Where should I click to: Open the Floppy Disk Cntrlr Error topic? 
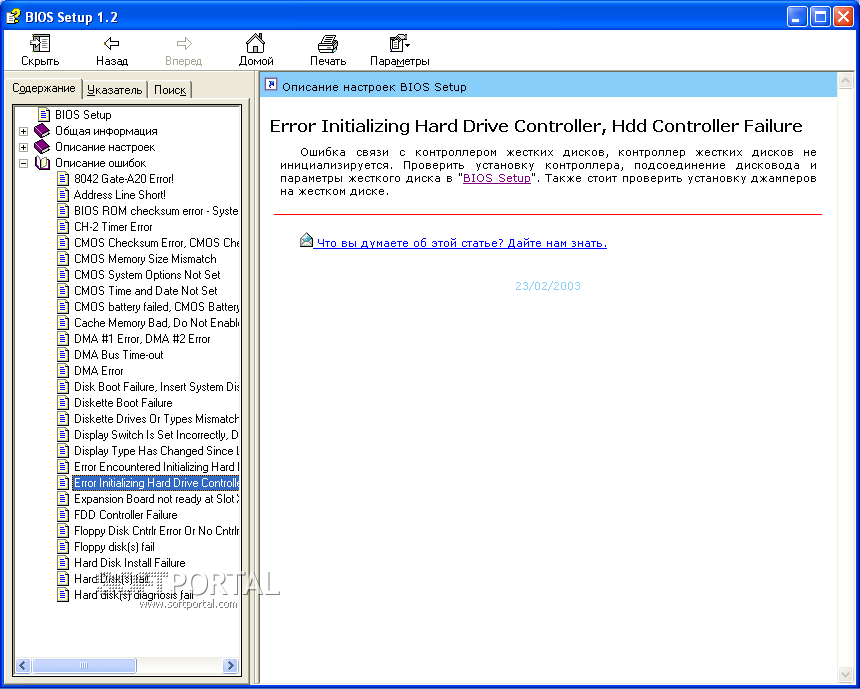(x=156, y=531)
